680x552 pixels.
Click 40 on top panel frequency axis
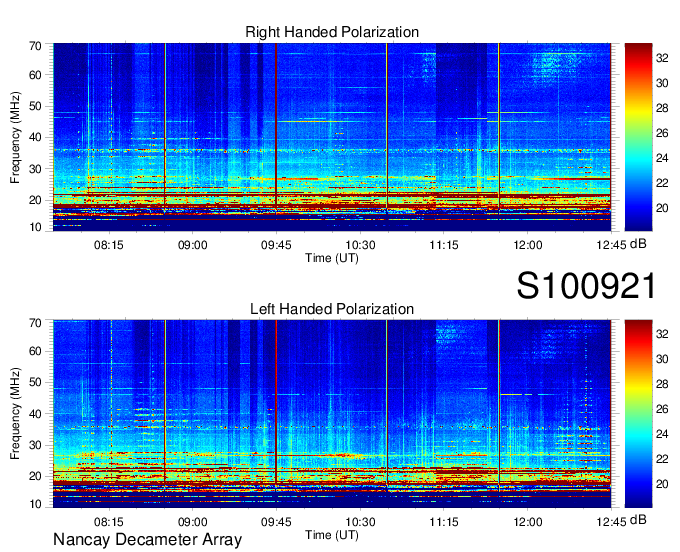pyautogui.click(x=35, y=138)
